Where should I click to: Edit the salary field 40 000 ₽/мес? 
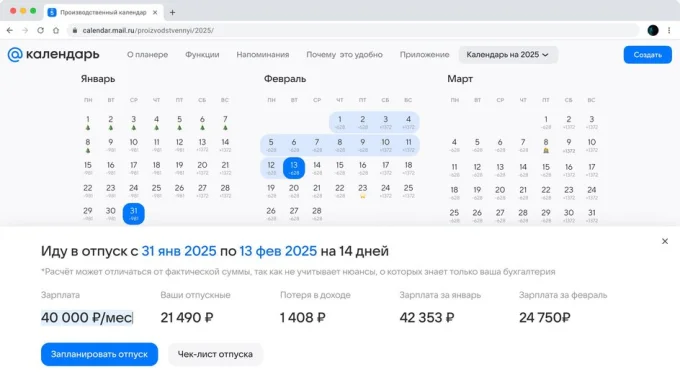point(87,318)
